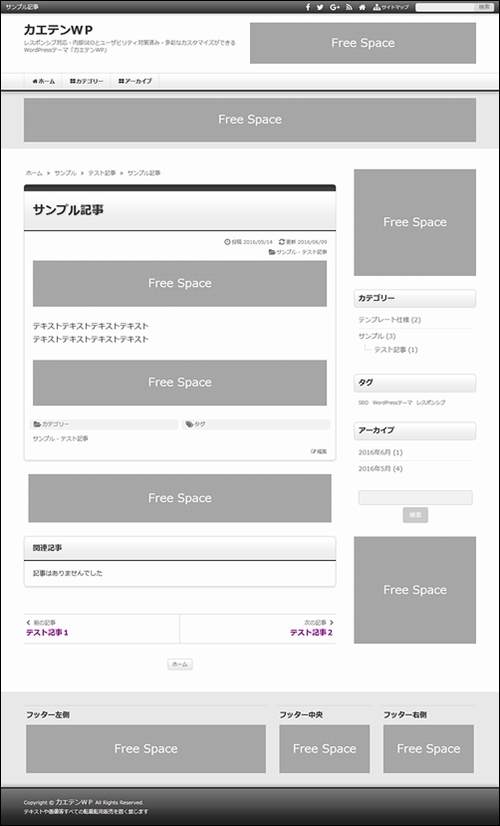Select the WordPressテーマ tag

pyautogui.click(x=392, y=402)
